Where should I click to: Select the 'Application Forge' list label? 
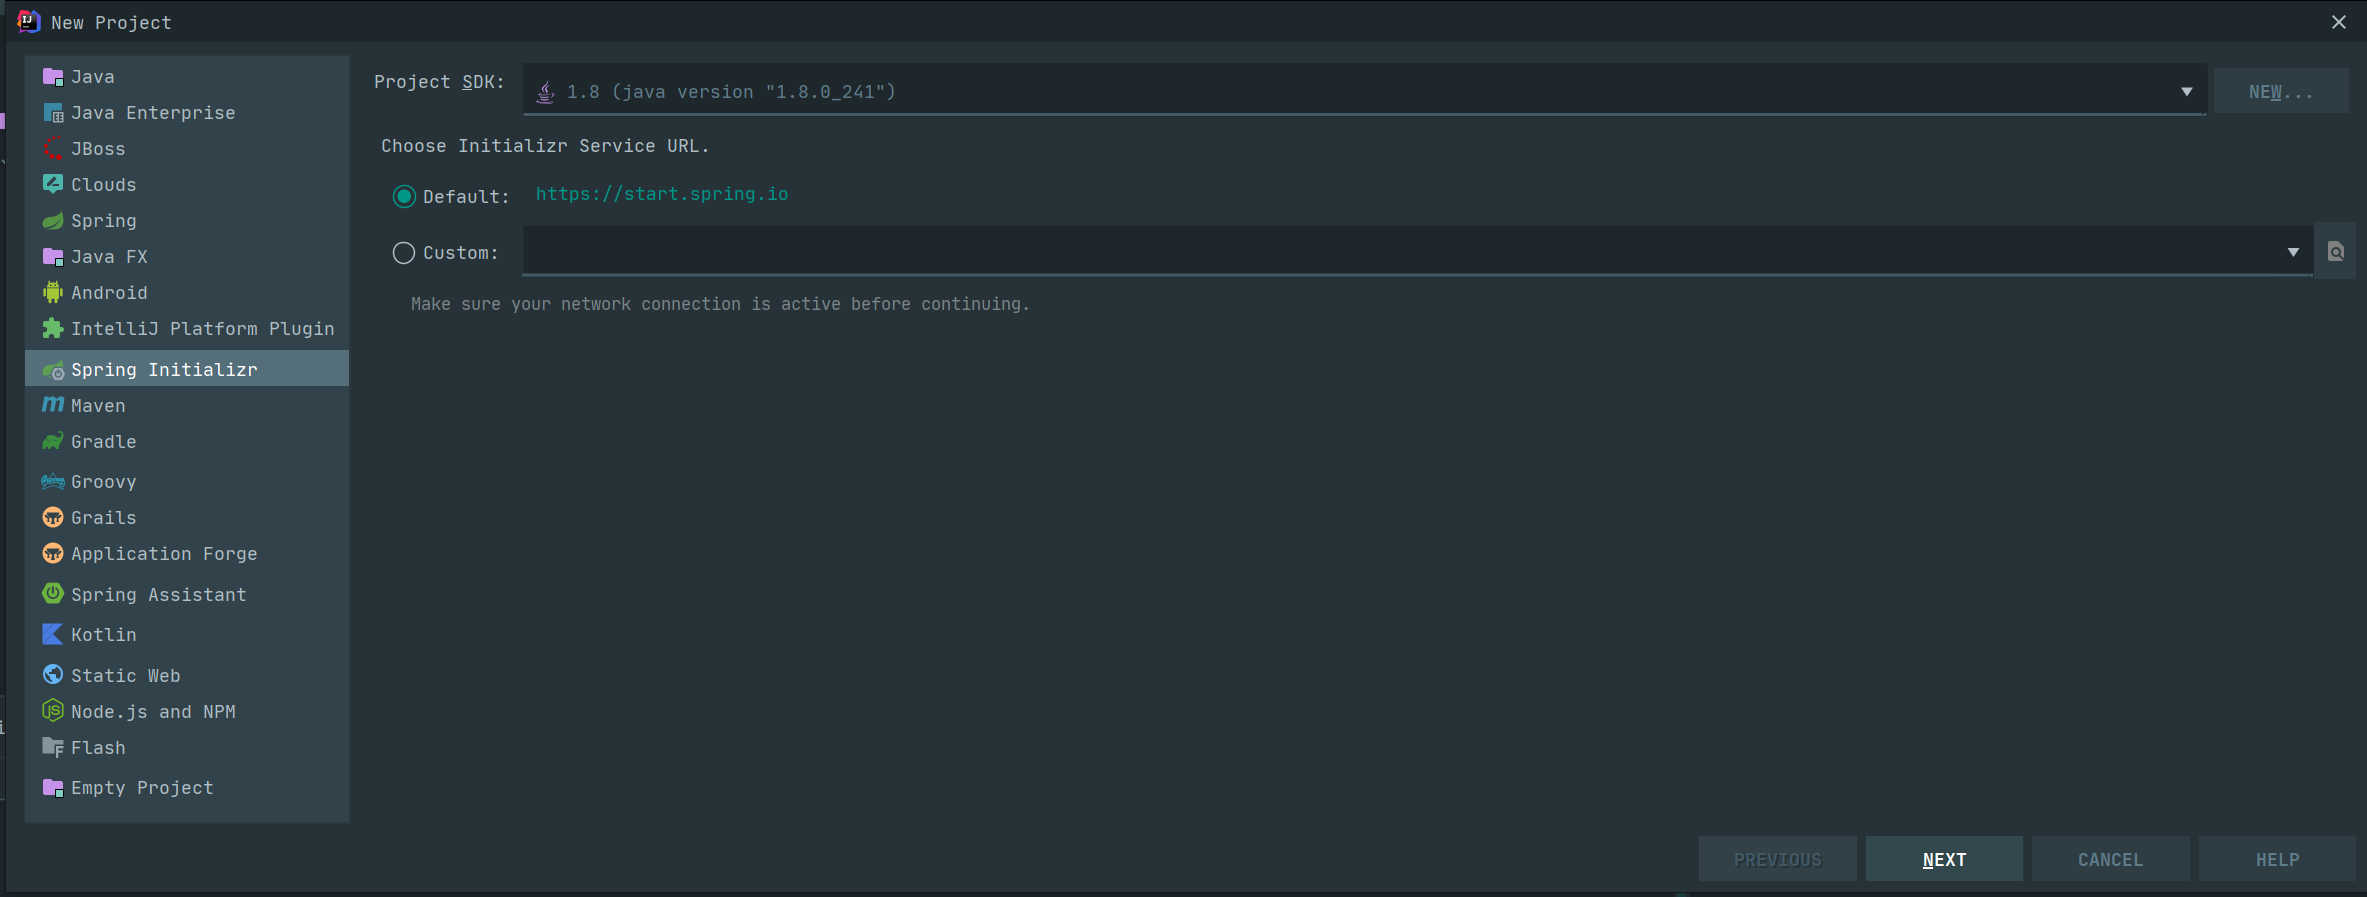pos(164,554)
